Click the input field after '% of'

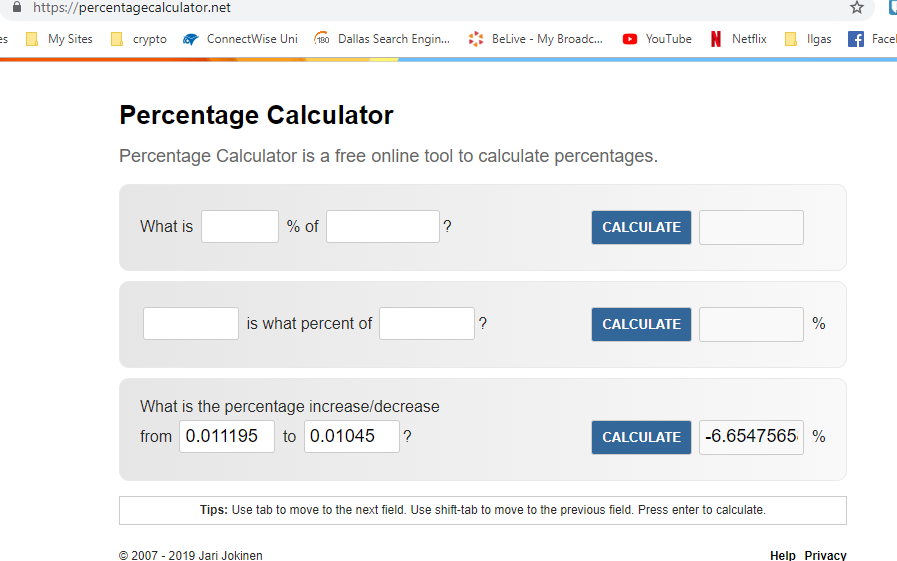382,227
